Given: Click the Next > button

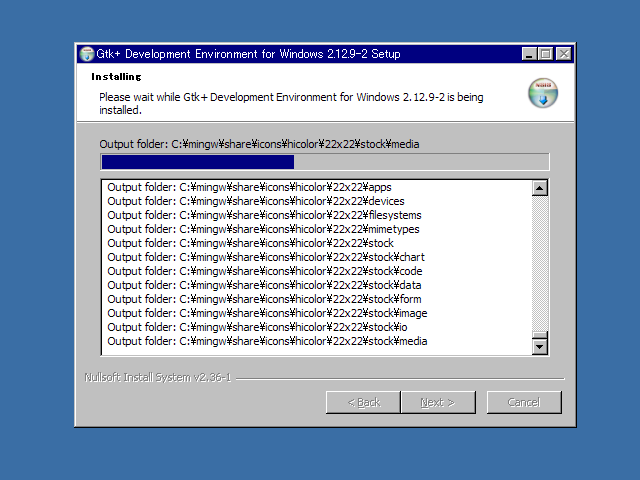Looking at the screenshot, I should pyautogui.click(x=438, y=402).
